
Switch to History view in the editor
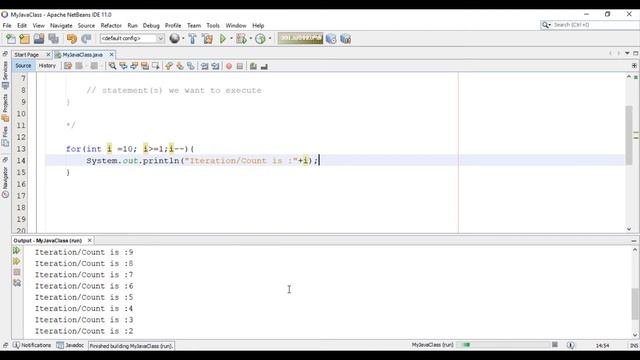point(47,66)
